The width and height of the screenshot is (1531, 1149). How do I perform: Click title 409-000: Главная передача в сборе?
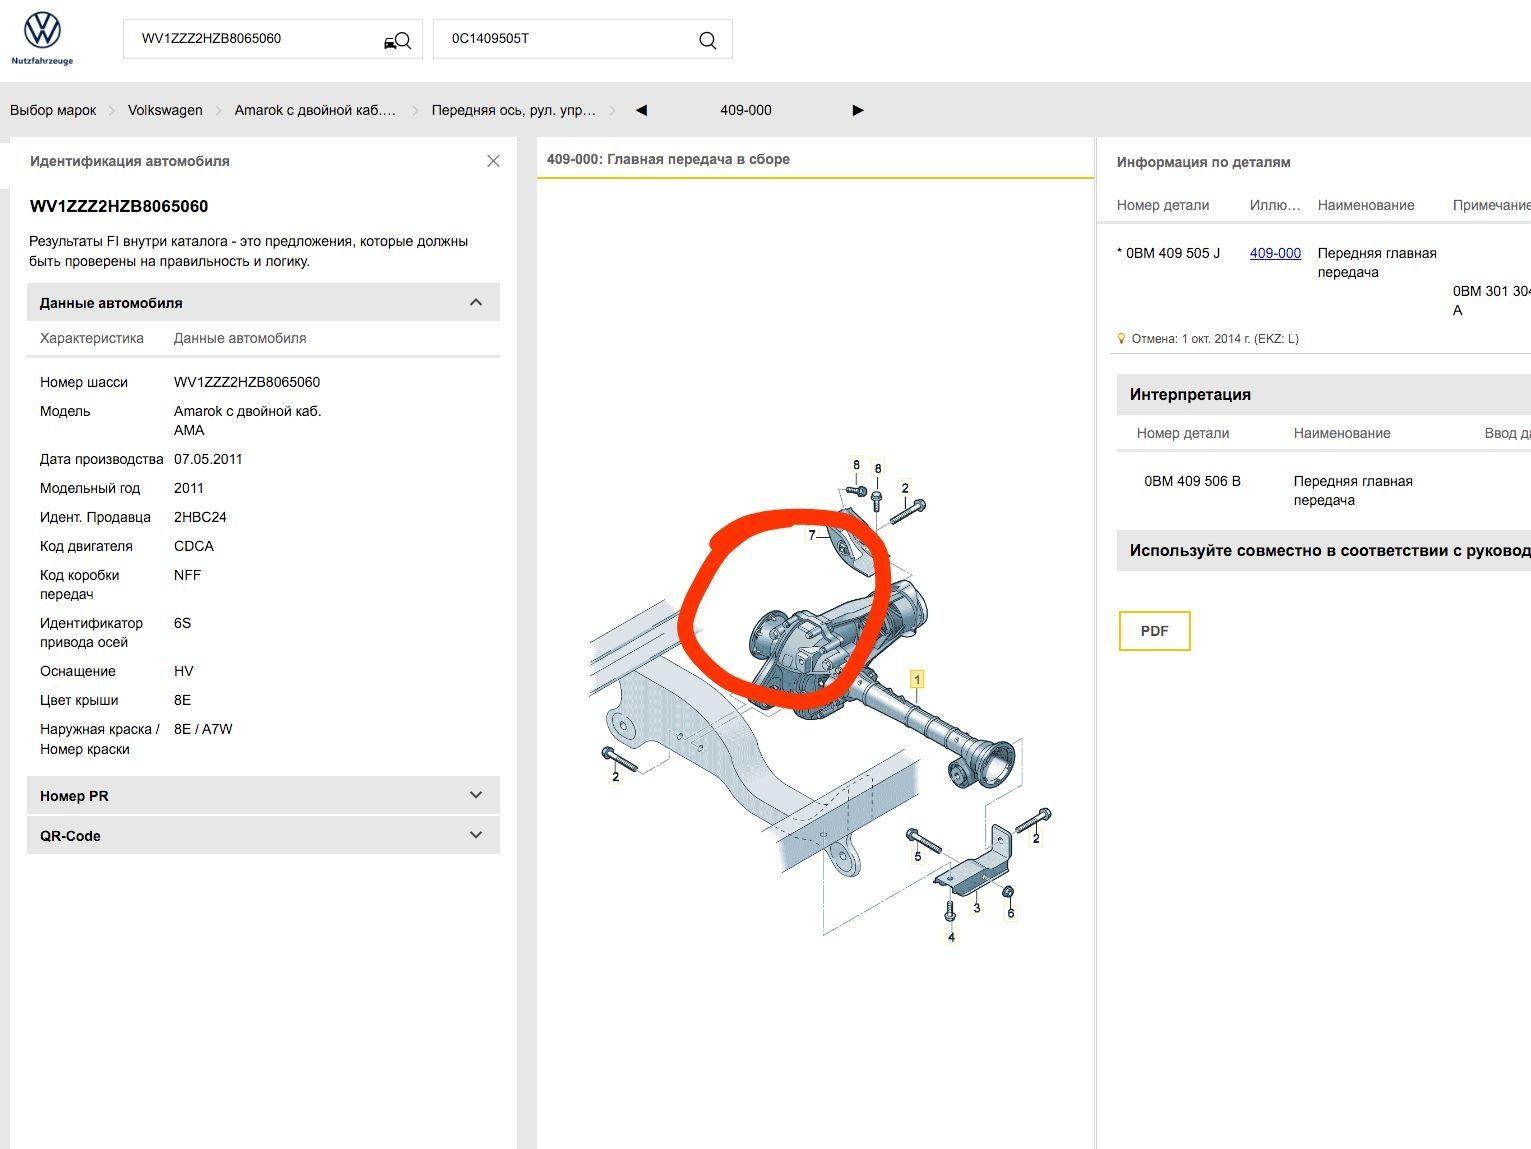pos(668,159)
